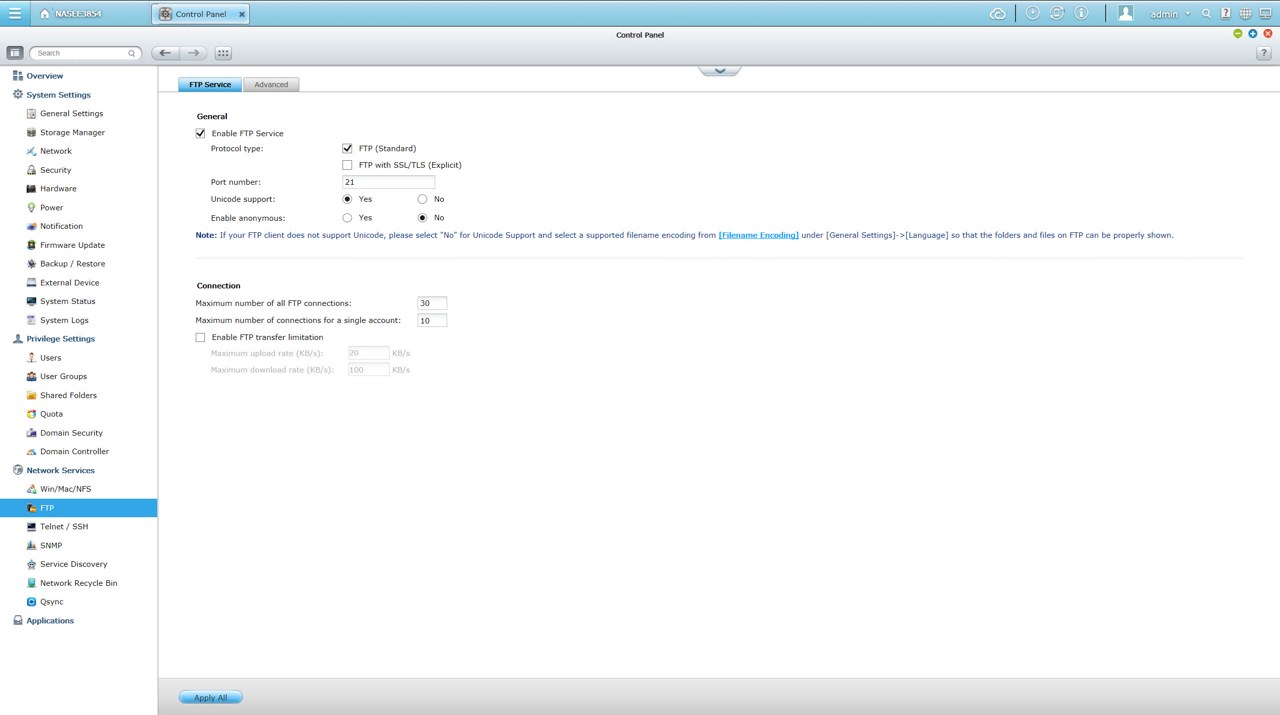Open Notification settings
Viewport: 1280px width, 715px height.
pos(61,226)
